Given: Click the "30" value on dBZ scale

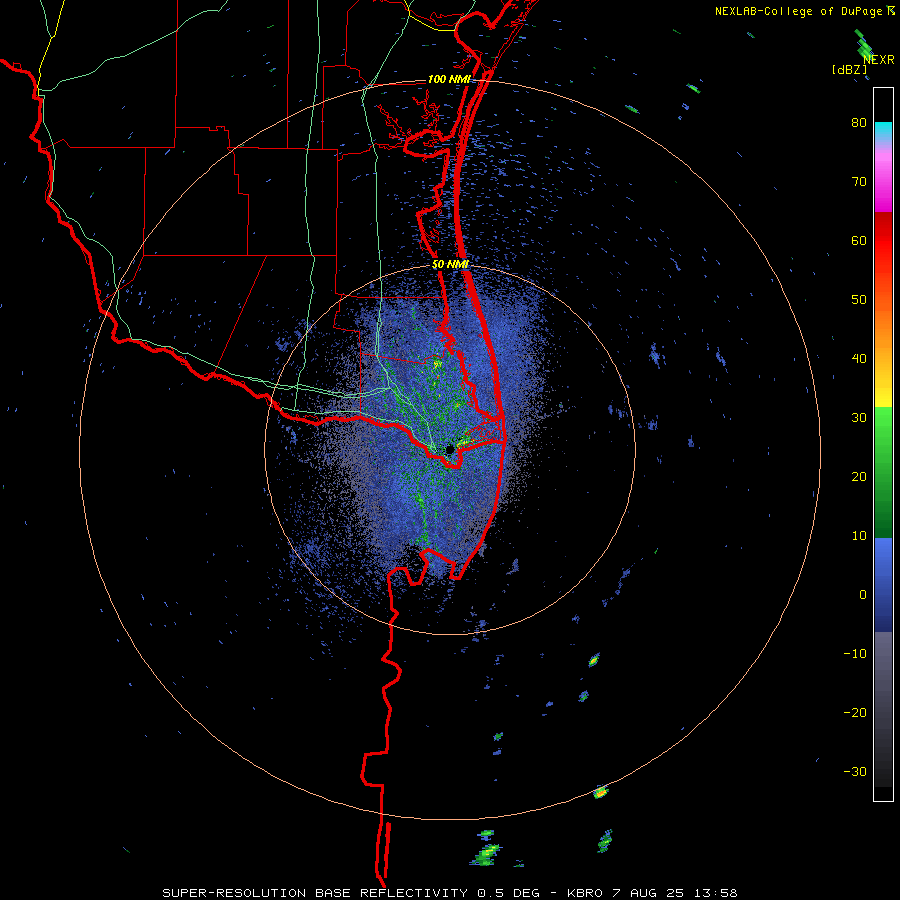Looking at the screenshot, I should [x=859, y=418].
